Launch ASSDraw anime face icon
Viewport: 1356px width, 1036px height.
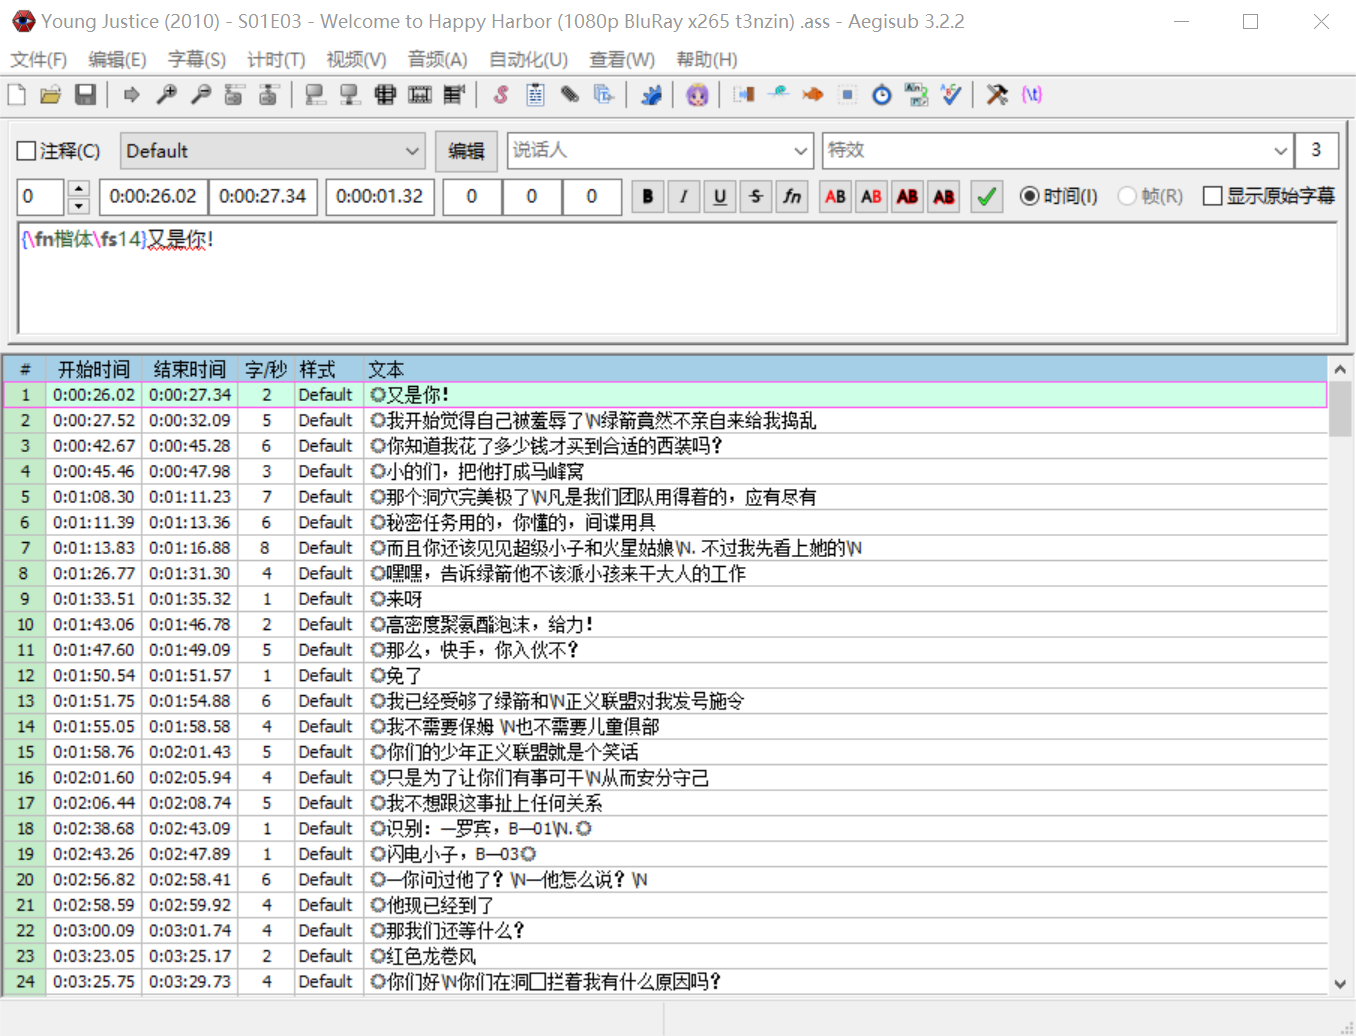(x=697, y=95)
